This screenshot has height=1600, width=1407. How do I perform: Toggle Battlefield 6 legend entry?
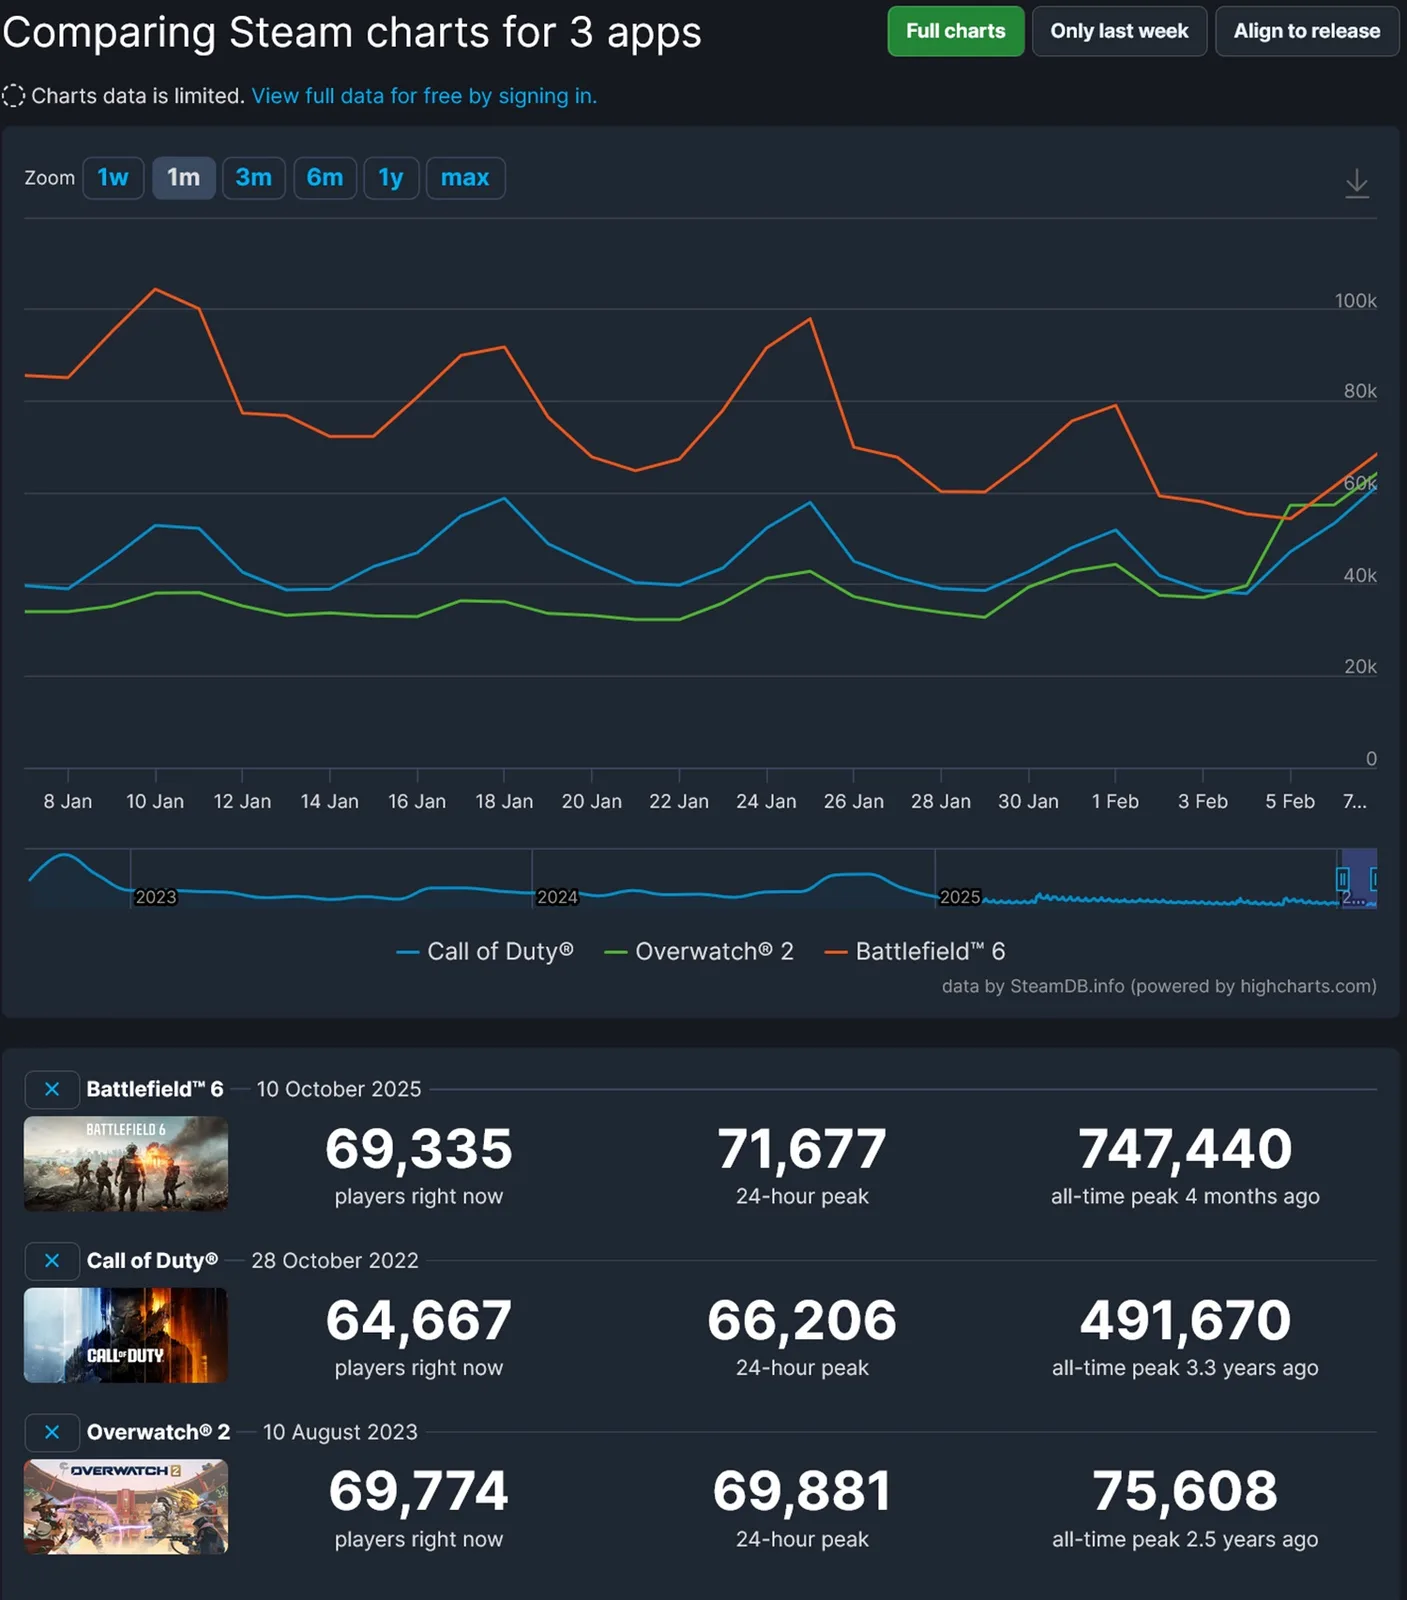[916, 951]
